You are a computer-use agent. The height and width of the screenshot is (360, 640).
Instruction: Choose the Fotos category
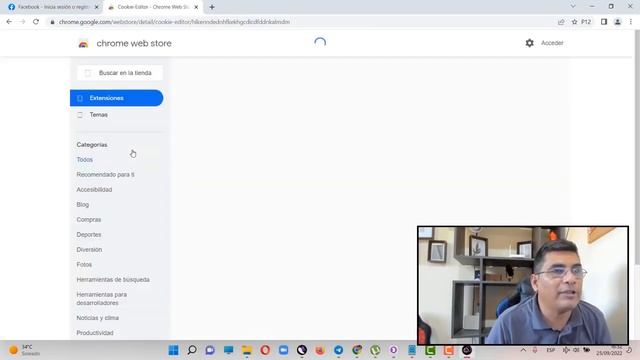[x=84, y=264]
